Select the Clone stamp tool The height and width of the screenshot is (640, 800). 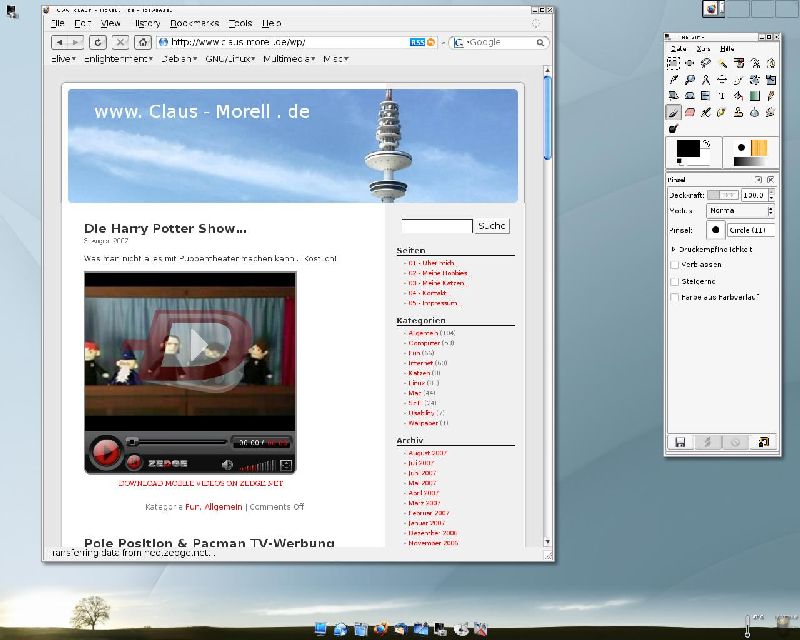pyautogui.click(x=739, y=112)
